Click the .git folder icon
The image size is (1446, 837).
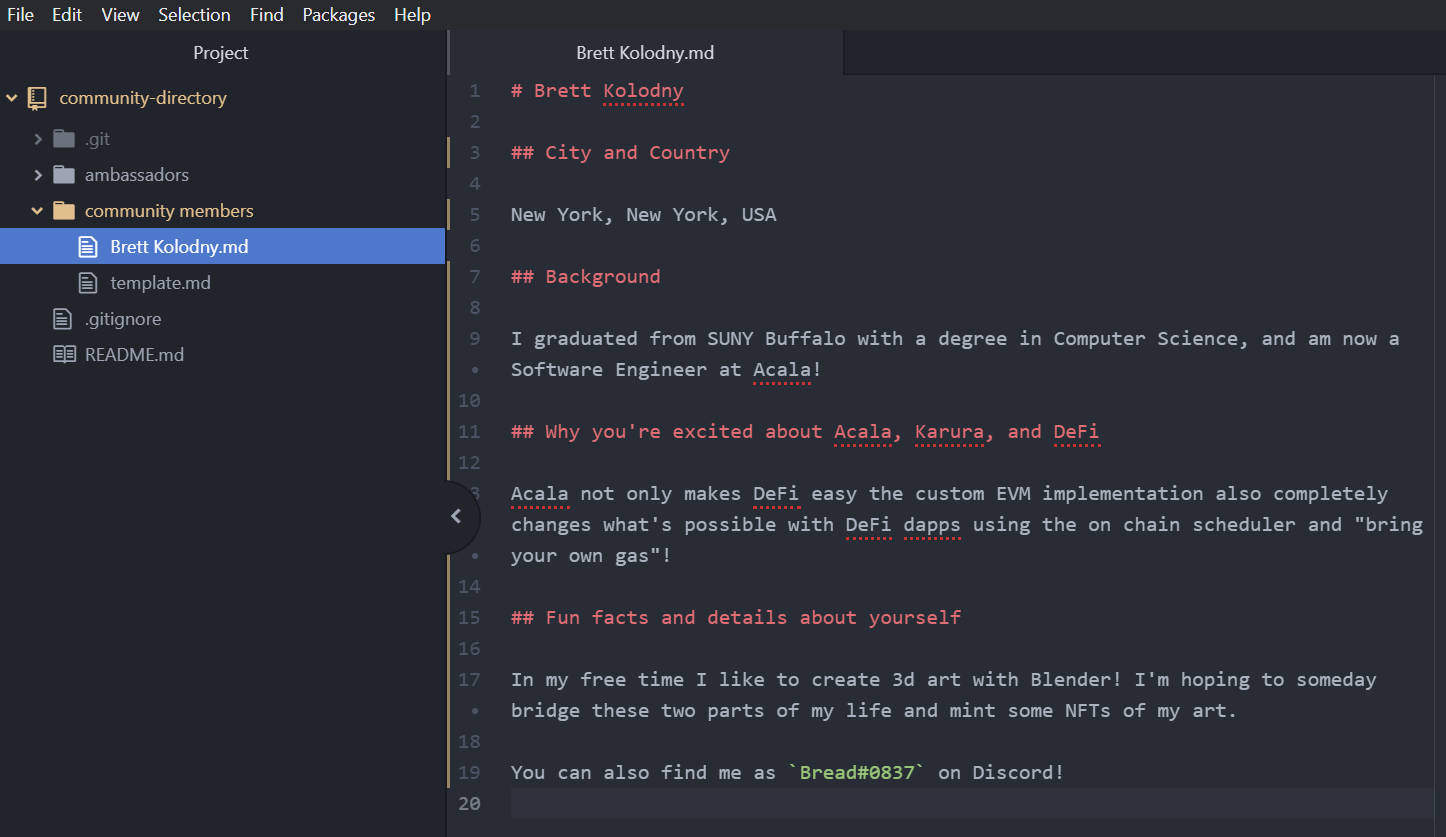click(64, 139)
